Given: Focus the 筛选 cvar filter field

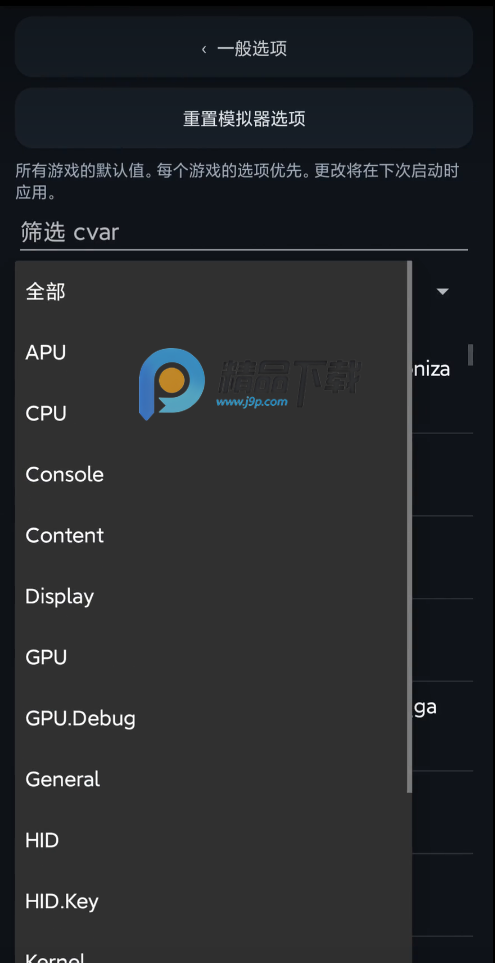Looking at the screenshot, I should [x=244, y=233].
